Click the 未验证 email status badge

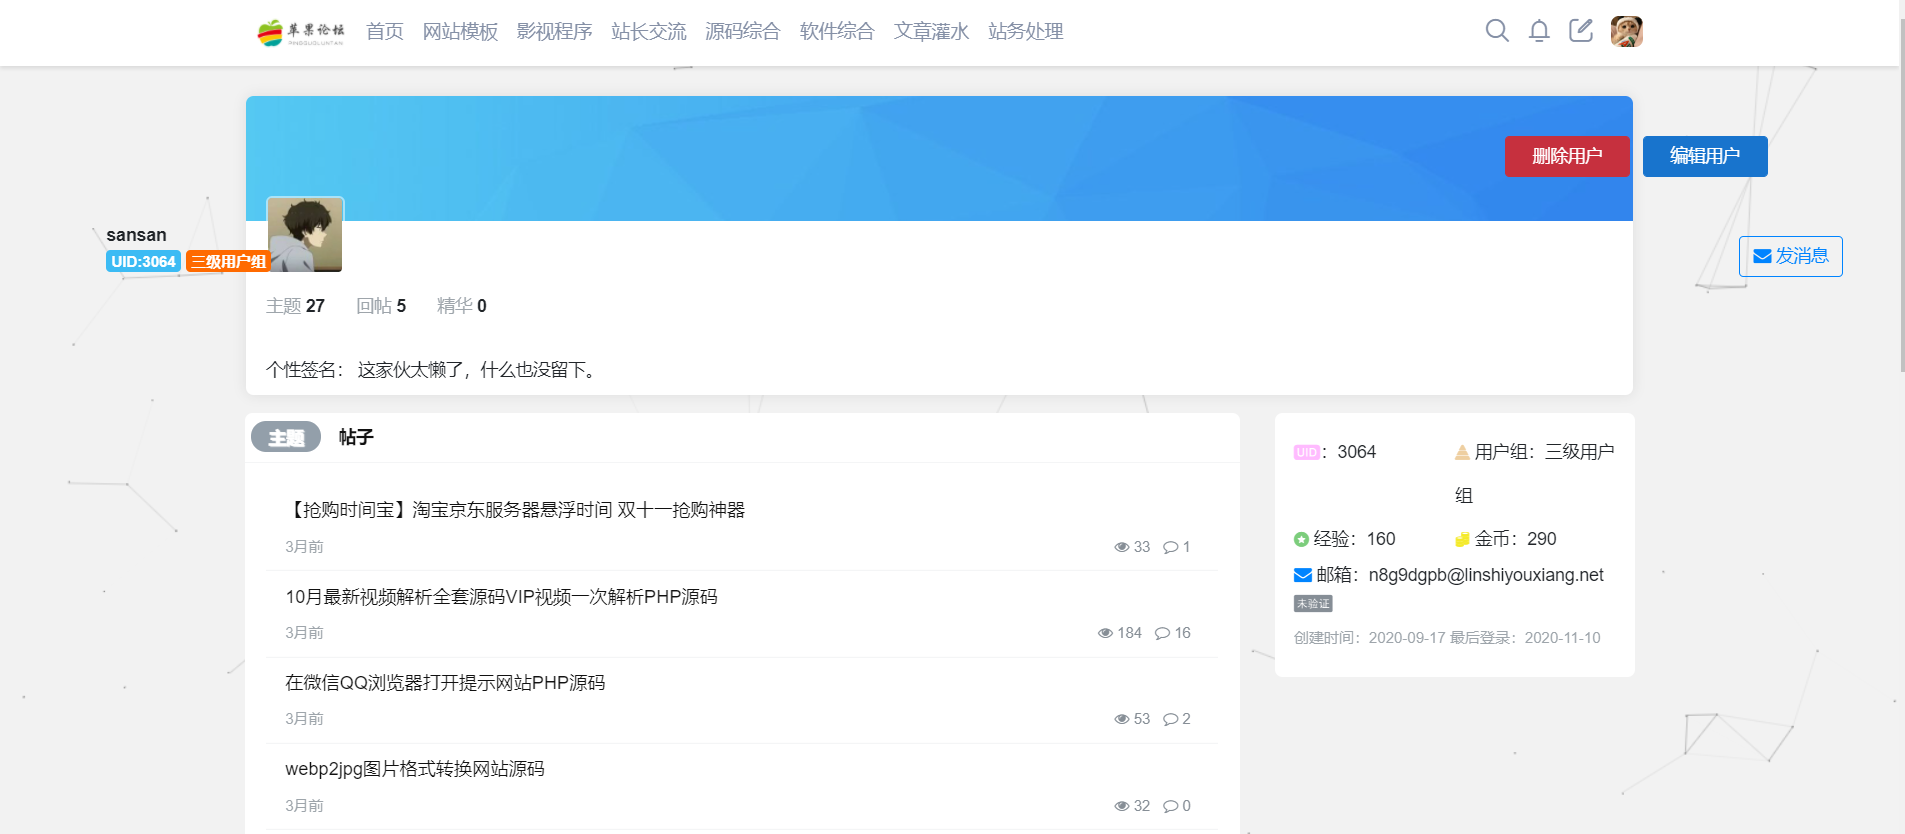click(x=1313, y=604)
